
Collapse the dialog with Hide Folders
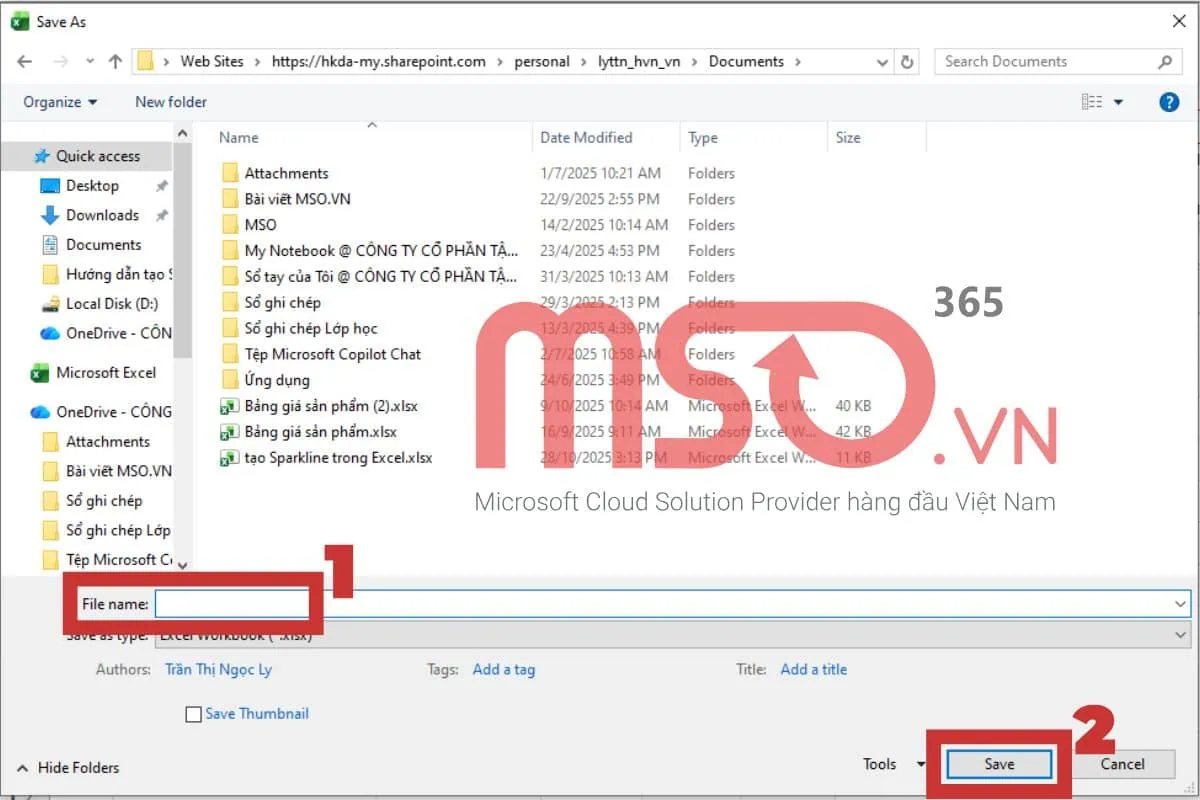[68, 768]
